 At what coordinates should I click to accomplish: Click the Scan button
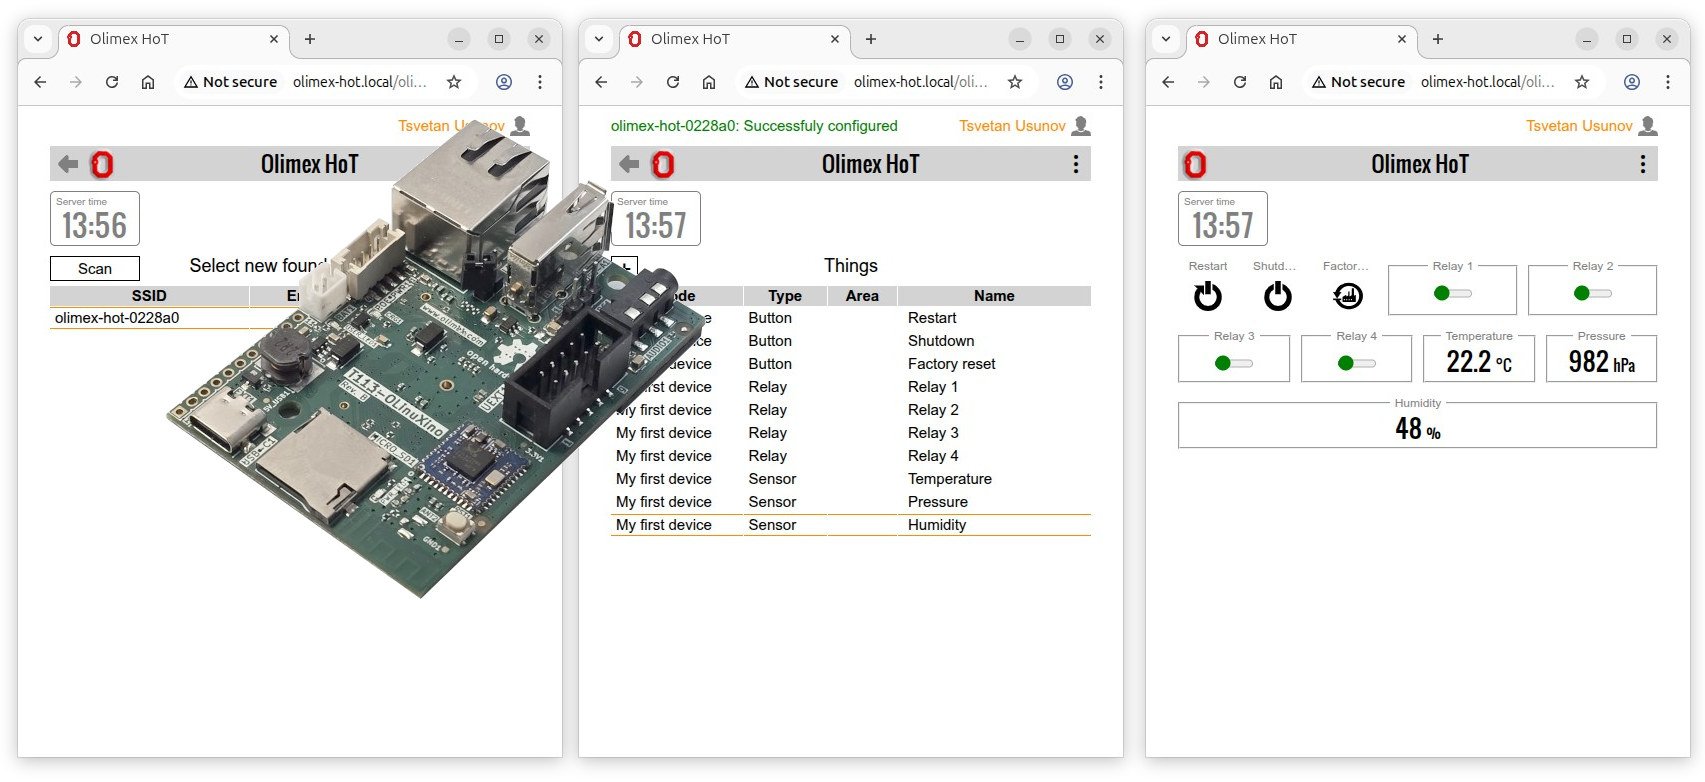[x=95, y=269]
